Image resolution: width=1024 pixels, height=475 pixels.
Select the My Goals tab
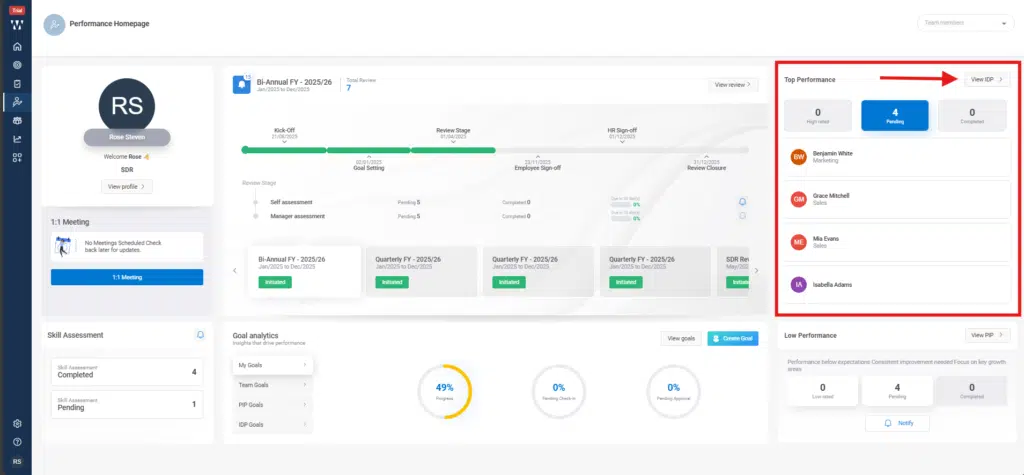tap(272, 365)
